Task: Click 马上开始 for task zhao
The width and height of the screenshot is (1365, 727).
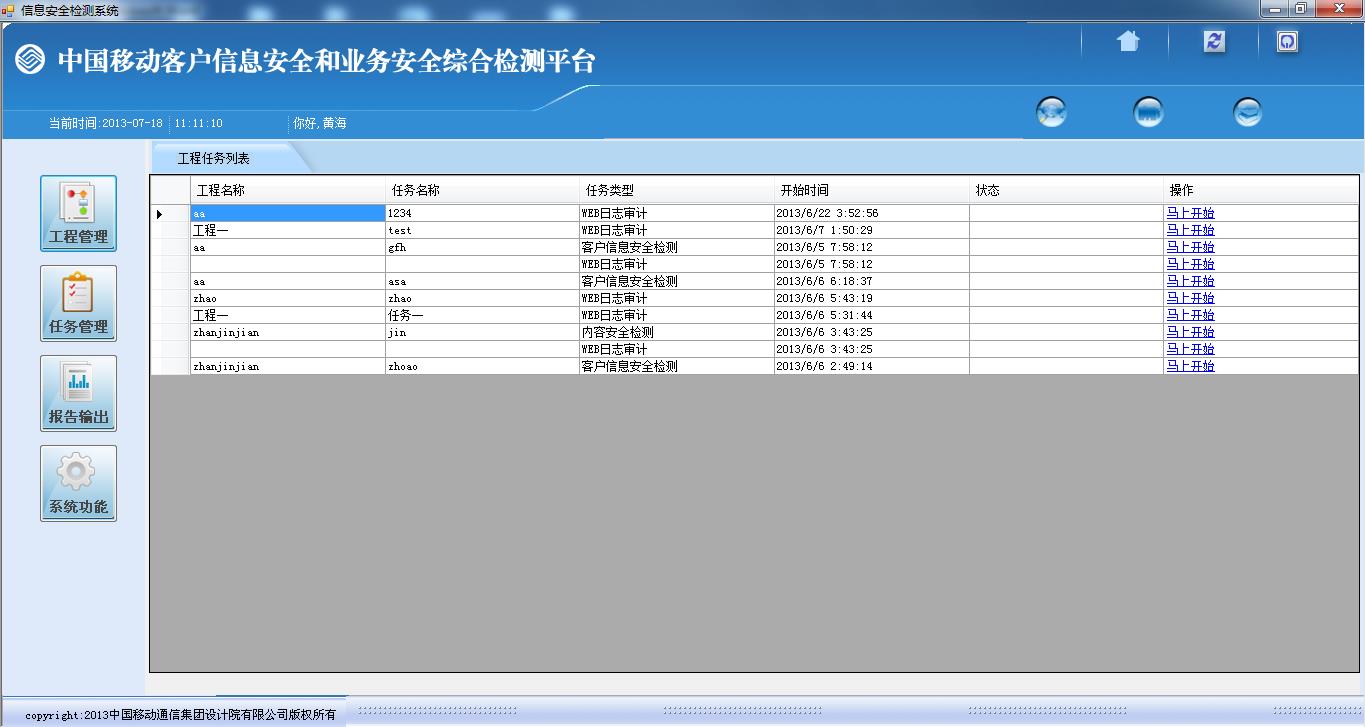Action: pos(1190,298)
